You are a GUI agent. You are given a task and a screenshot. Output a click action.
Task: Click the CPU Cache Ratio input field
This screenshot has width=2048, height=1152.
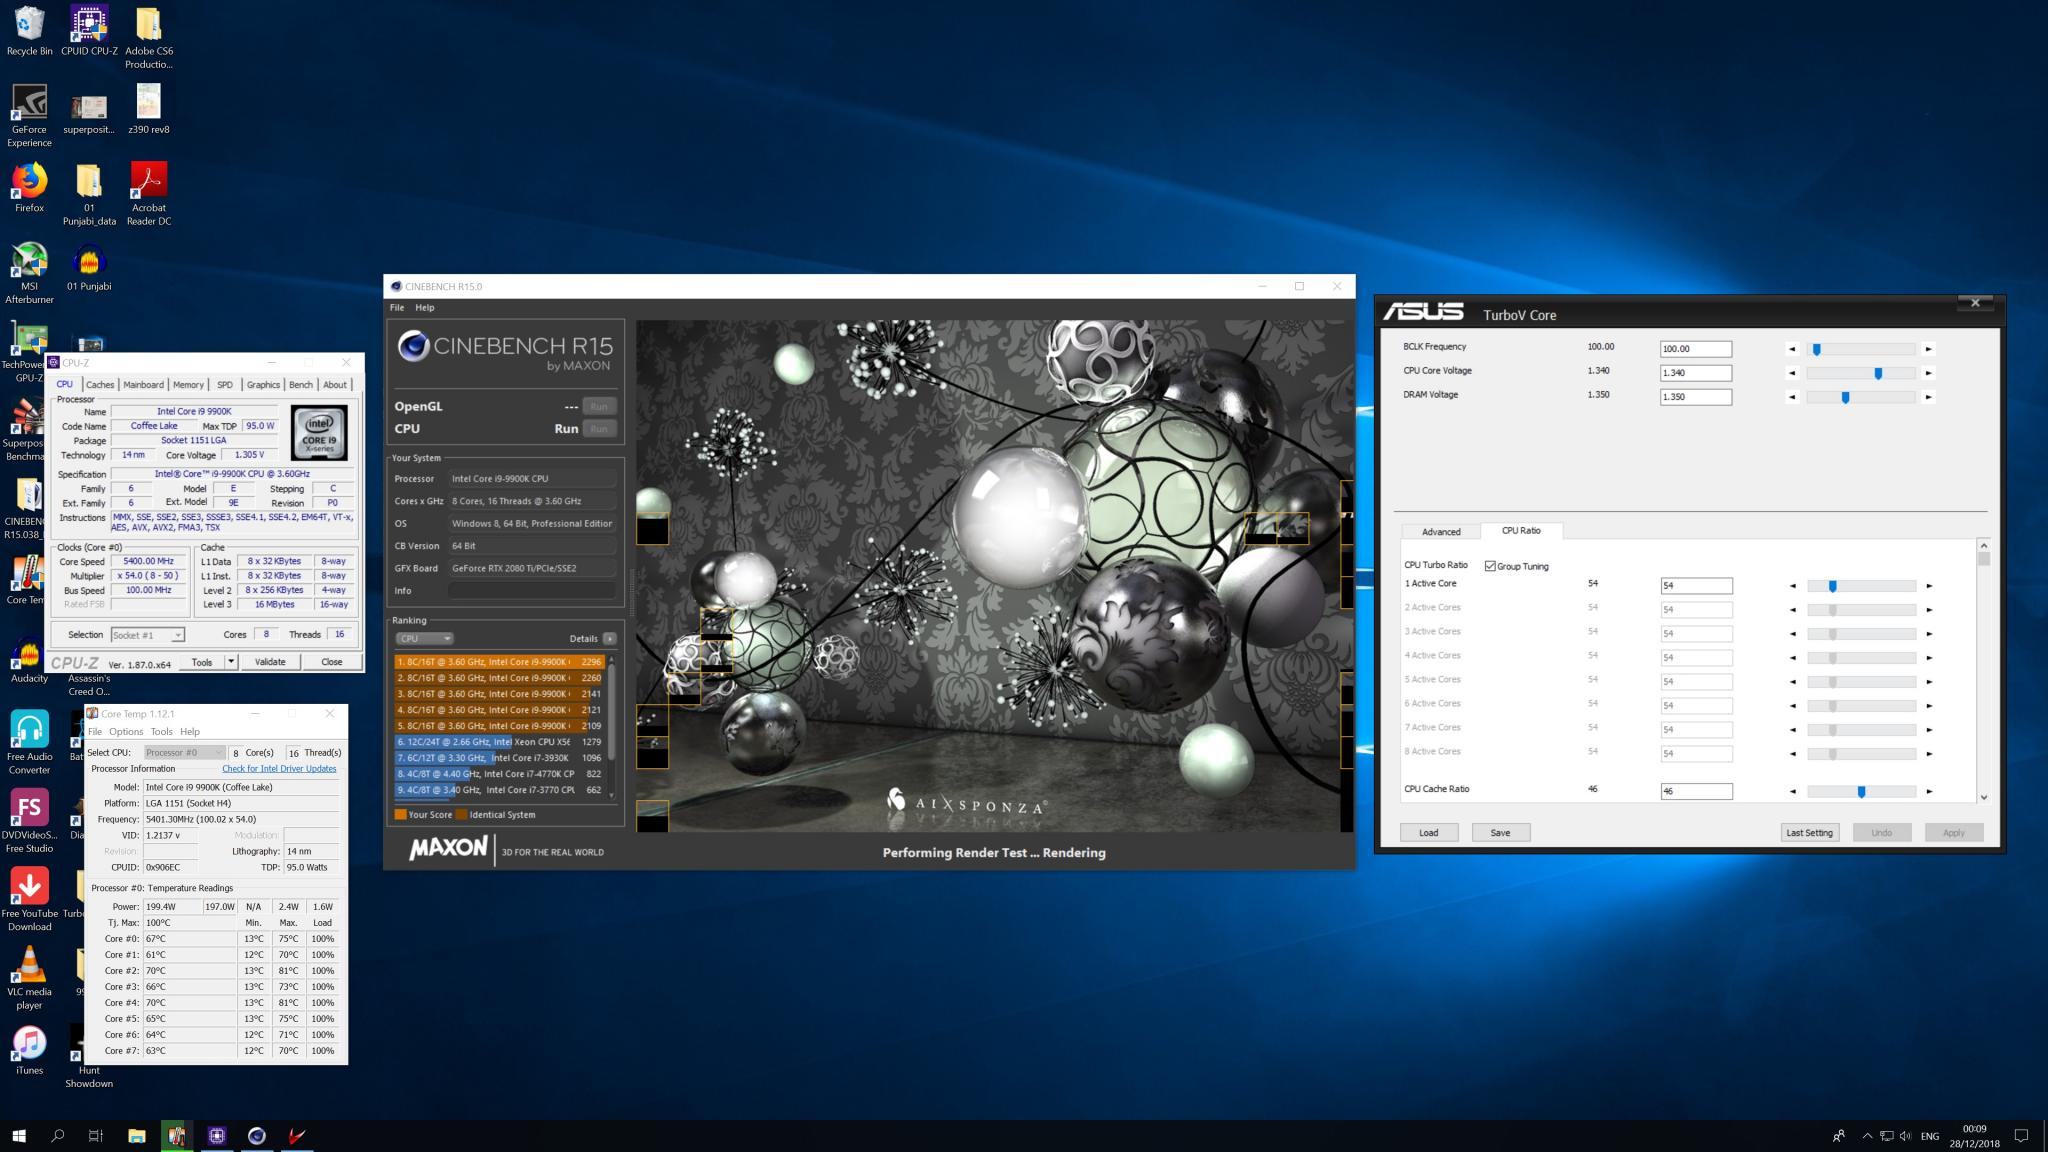point(1696,791)
